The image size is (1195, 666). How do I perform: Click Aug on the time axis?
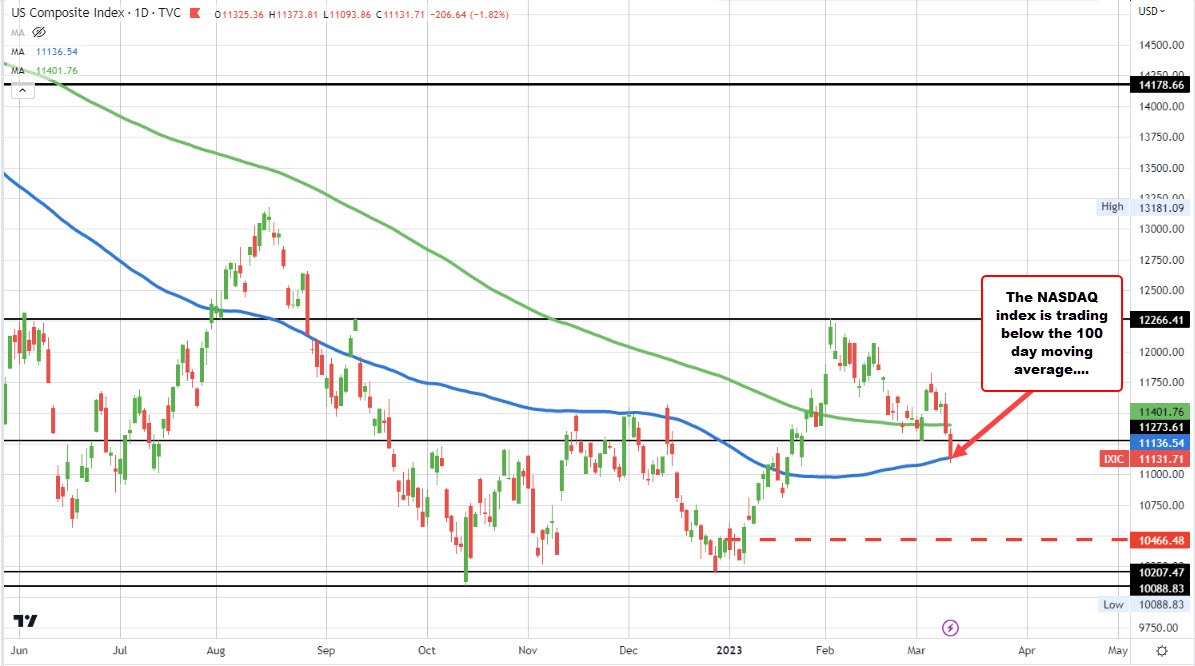click(216, 650)
